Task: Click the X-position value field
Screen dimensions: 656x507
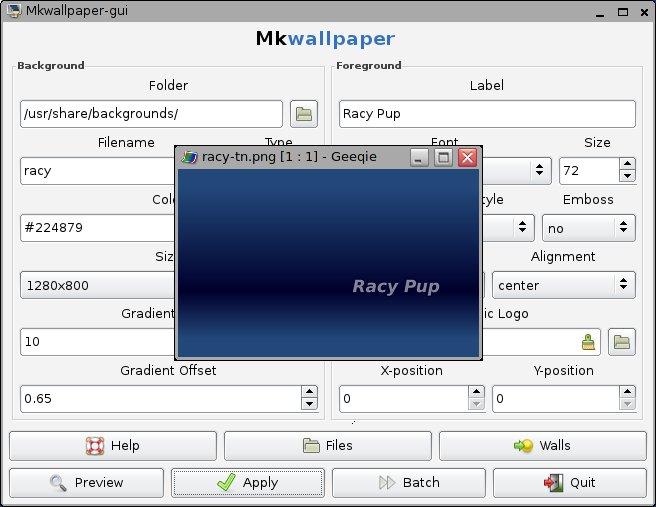Action: (404, 399)
